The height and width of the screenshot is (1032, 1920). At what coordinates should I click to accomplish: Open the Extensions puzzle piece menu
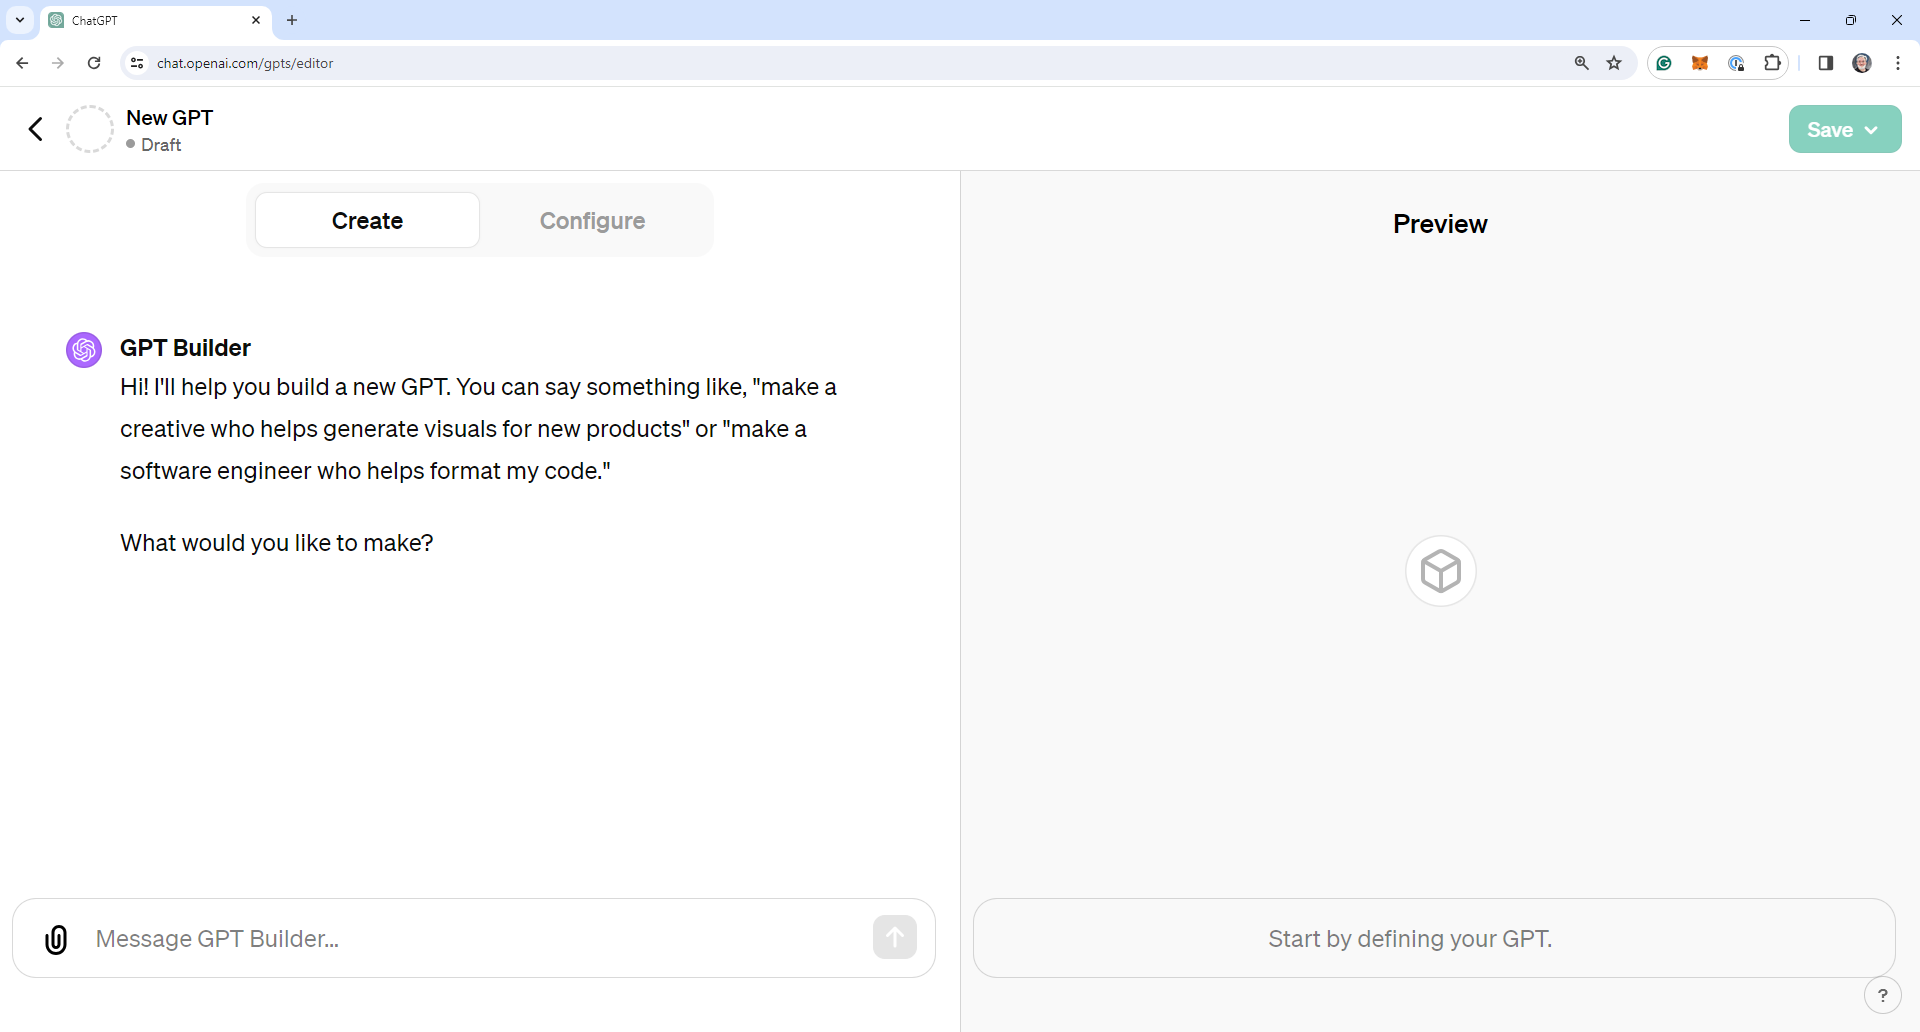tap(1772, 63)
